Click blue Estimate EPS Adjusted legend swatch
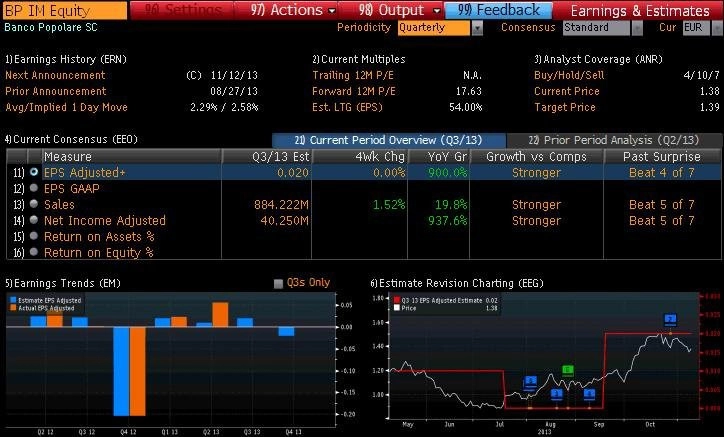The height and width of the screenshot is (437, 724). pyautogui.click(x=13, y=300)
